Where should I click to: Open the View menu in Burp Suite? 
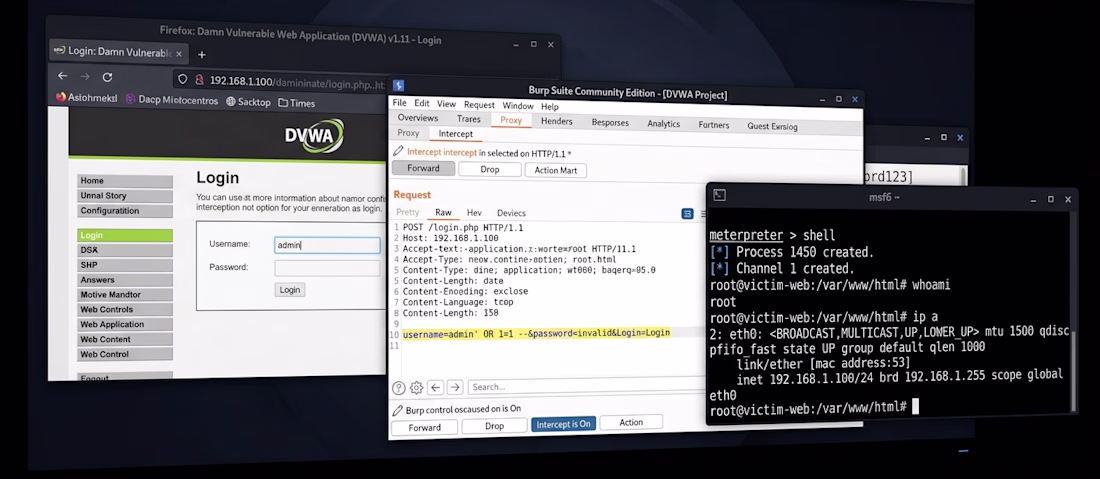coord(446,104)
